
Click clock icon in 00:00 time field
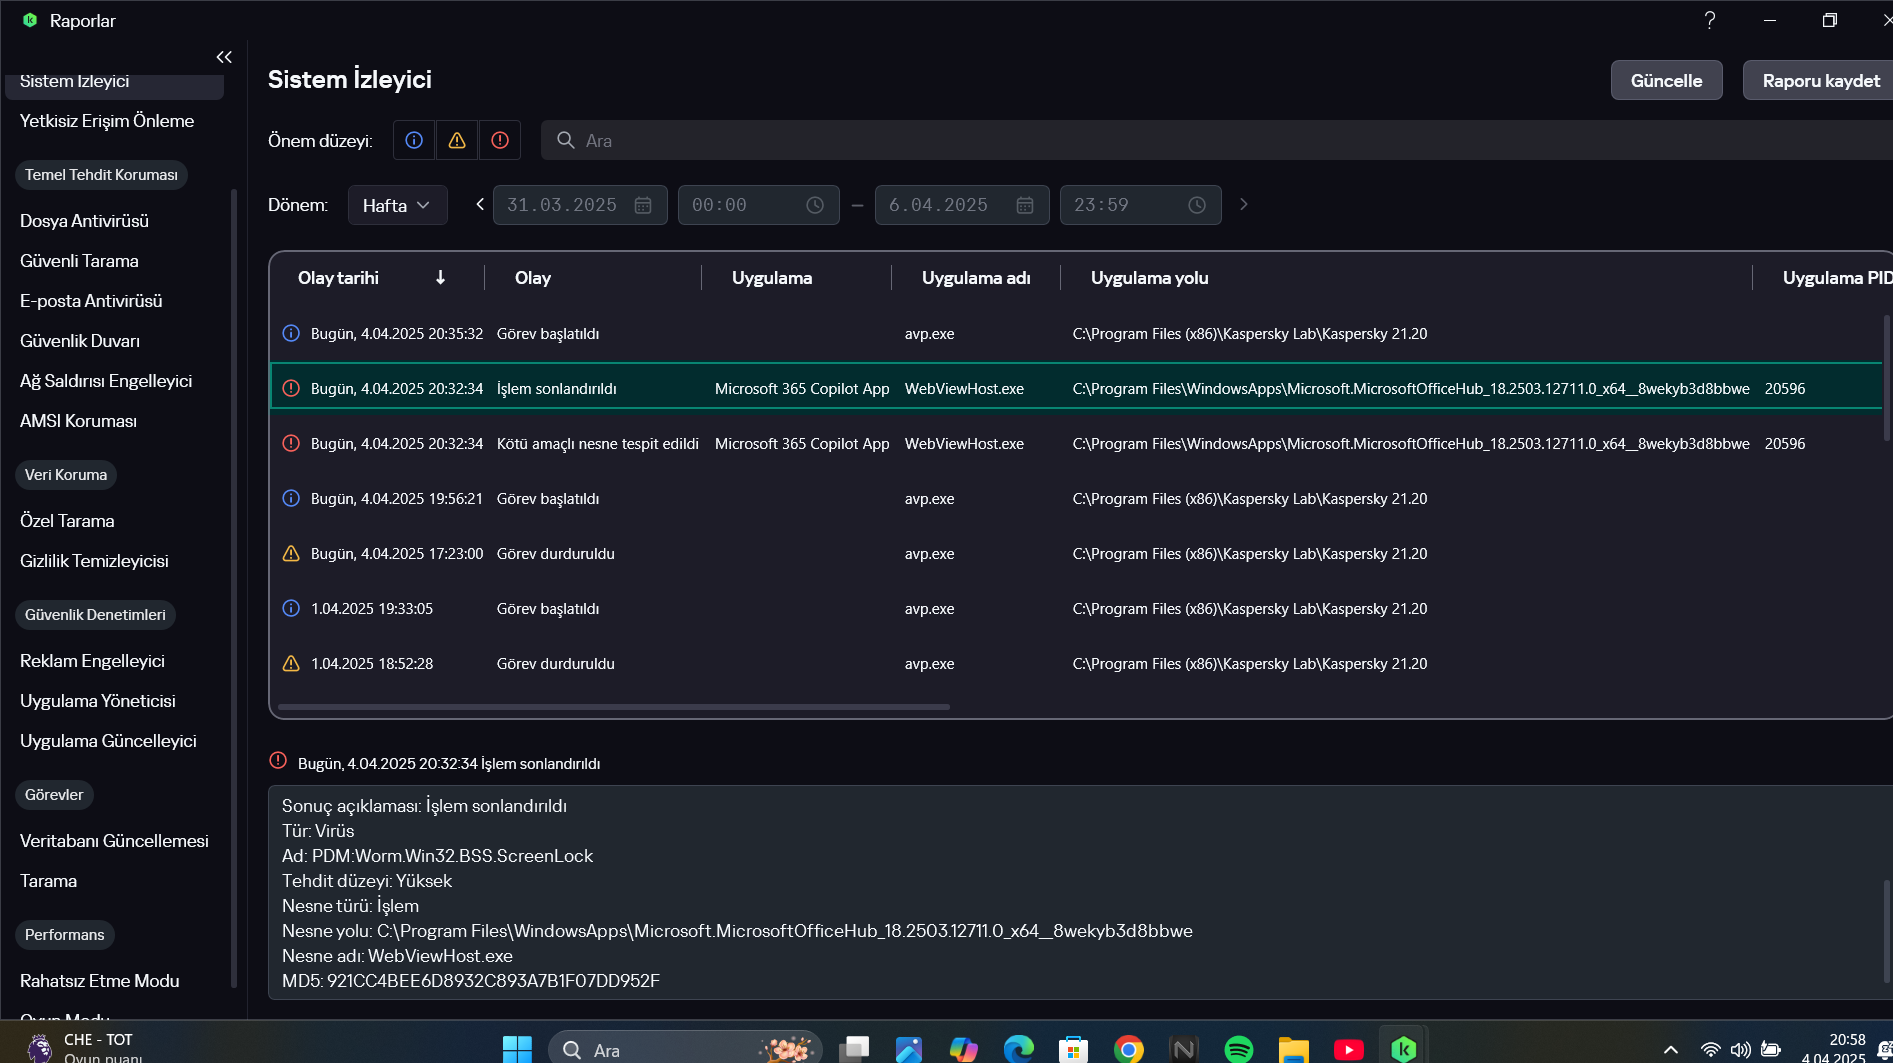[x=815, y=205]
